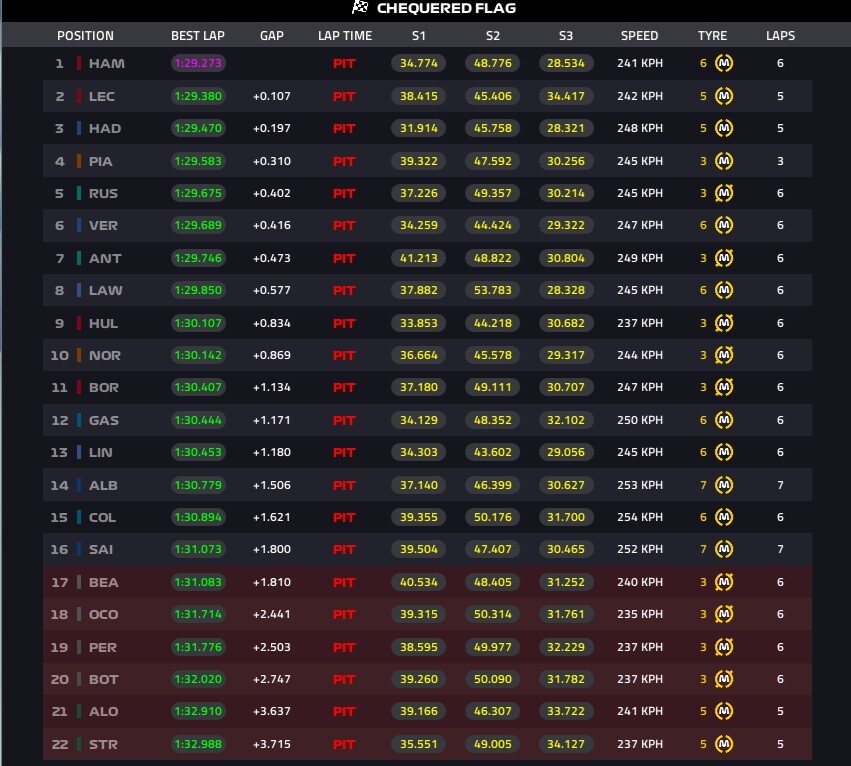Click COL's top speed 254 KPH

(640, 517)
